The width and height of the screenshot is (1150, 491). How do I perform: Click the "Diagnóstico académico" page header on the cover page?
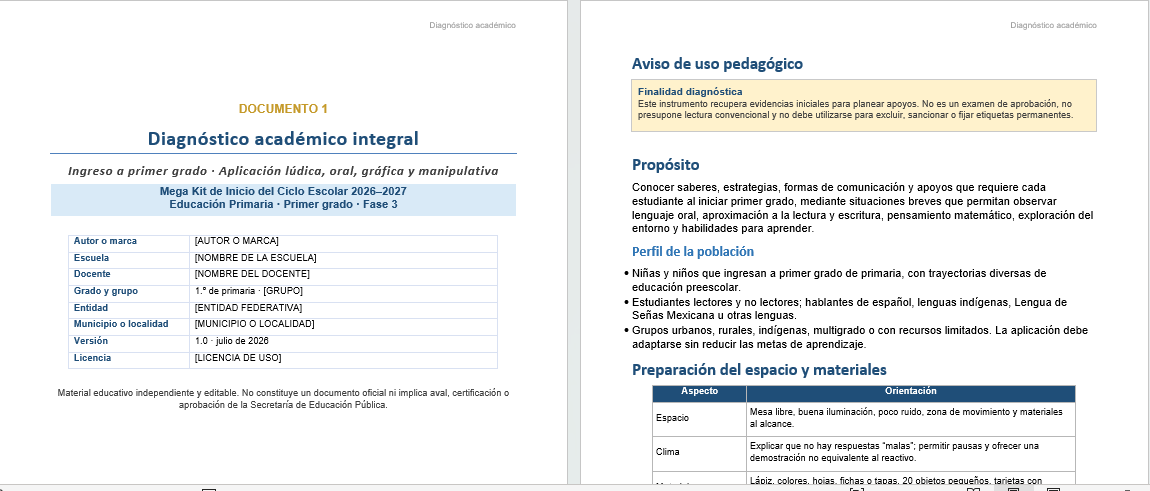coord(472,25)
